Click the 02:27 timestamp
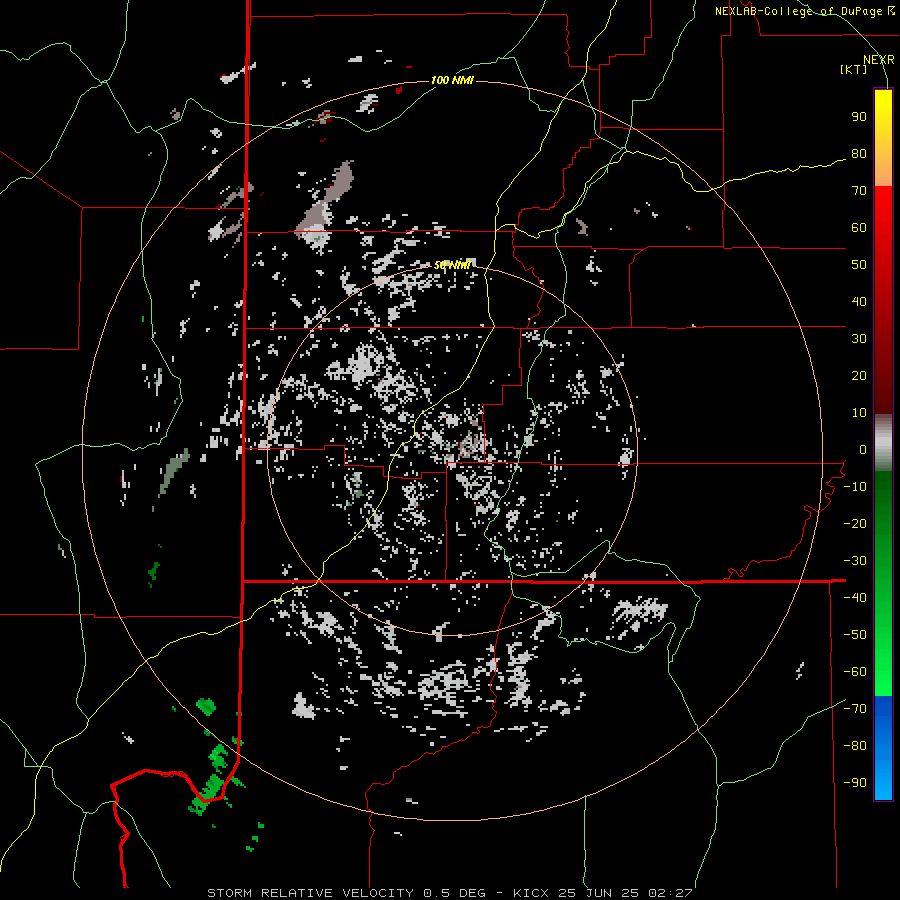Viewport: 900px width, 900px height. 670,893
